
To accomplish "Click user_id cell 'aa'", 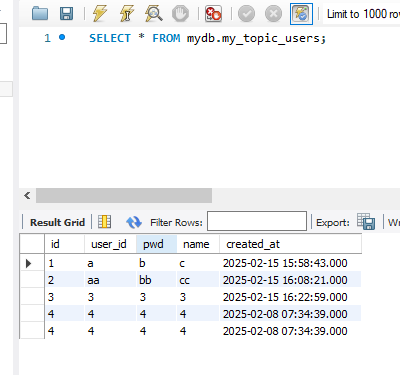I will pos(110,280).
